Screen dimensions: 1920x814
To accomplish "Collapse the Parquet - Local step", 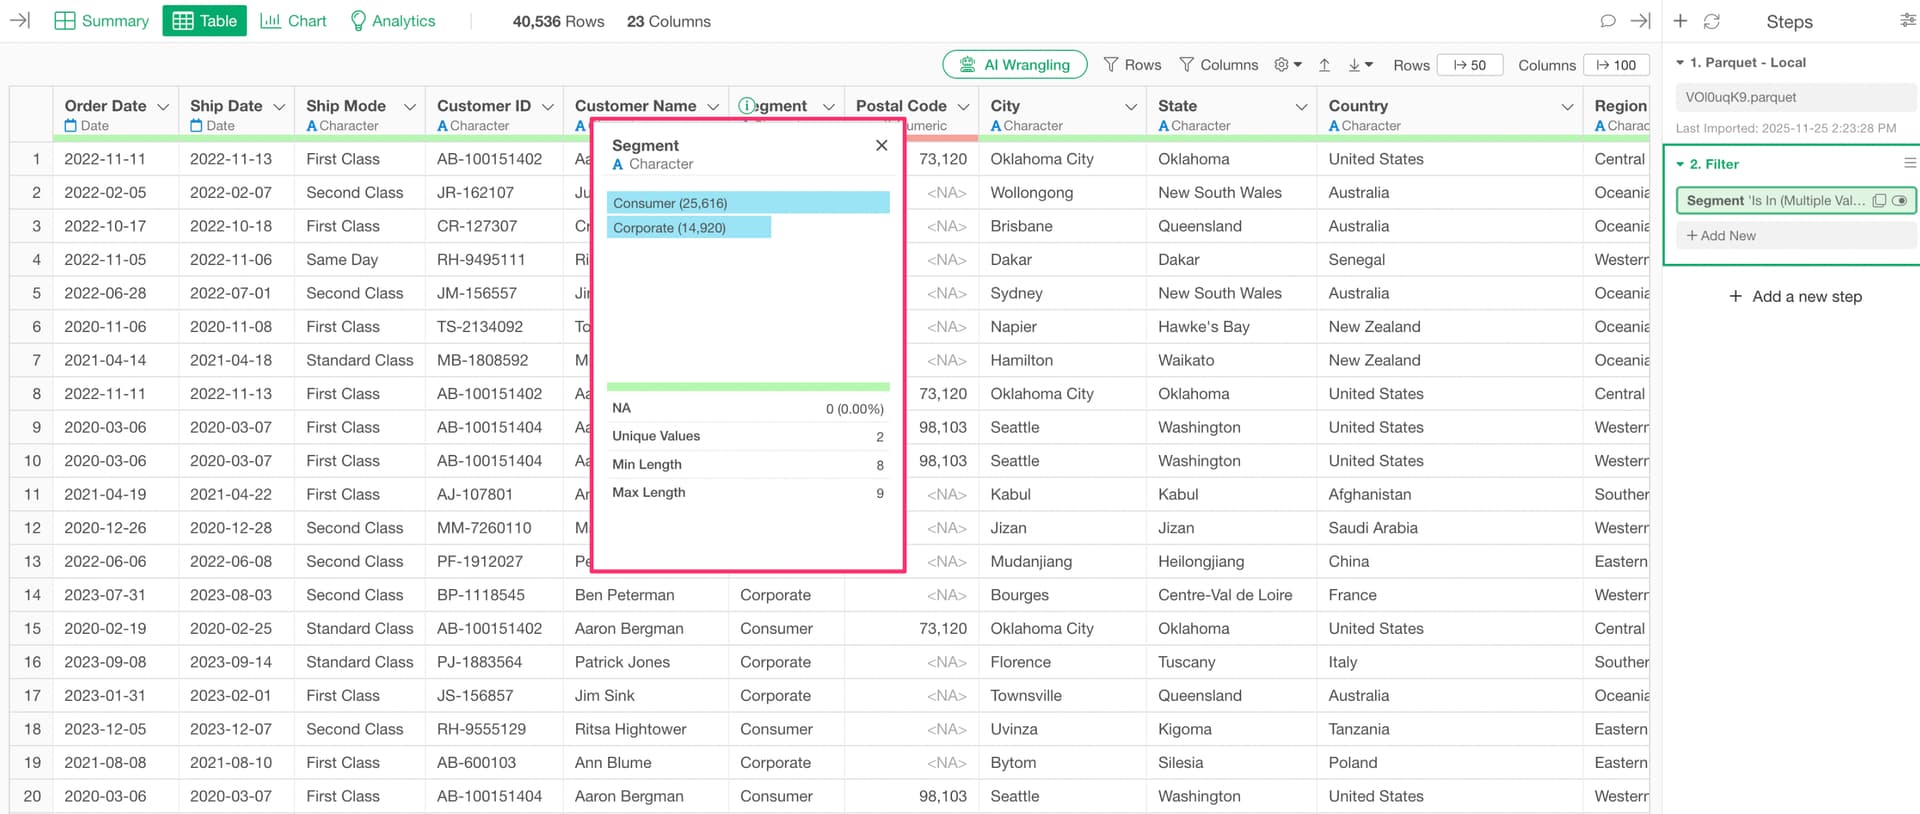I will coord(1680,63).
